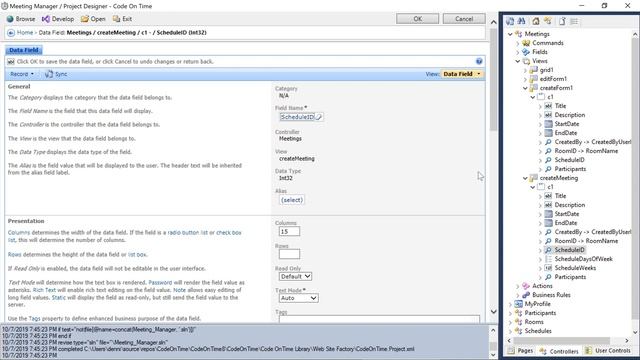Open the Read Only Default dropdown
This screenshot has height=360, width=640.
pos(295,276)
